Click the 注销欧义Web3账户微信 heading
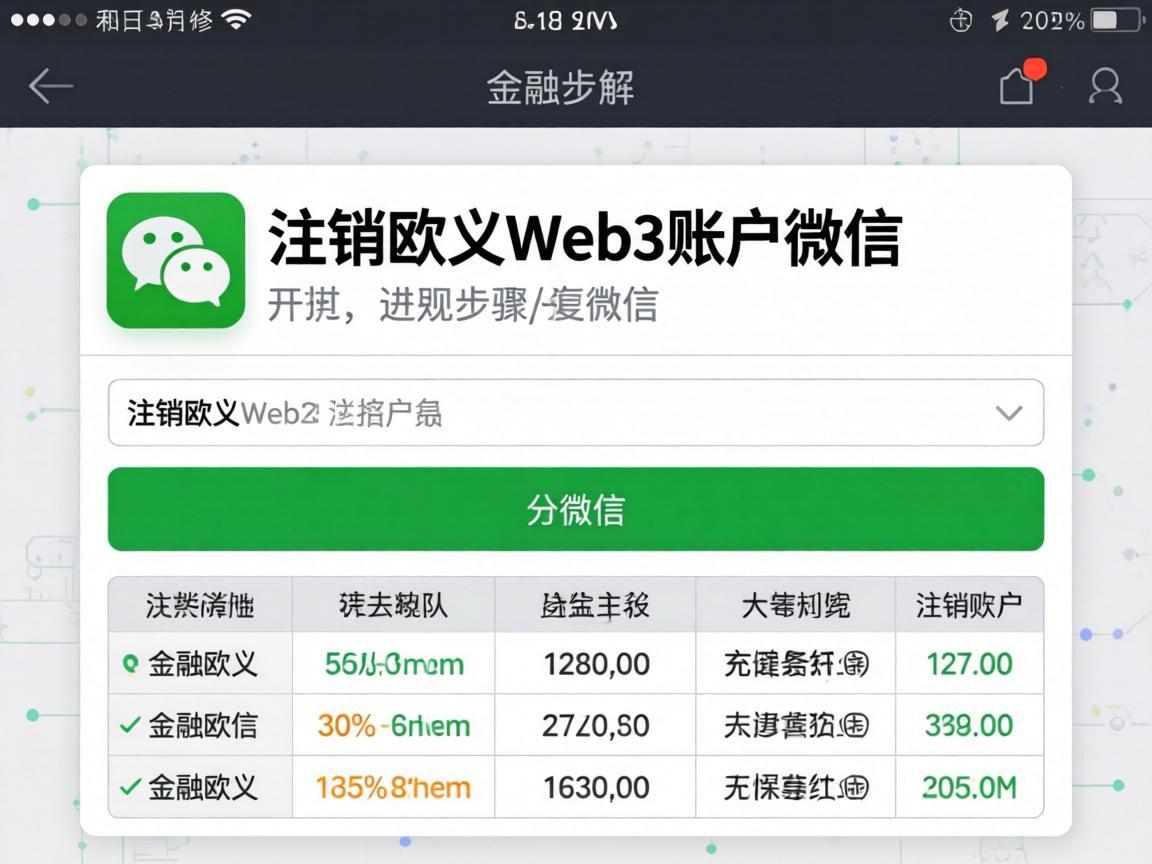1152x864 pixels. click(x=585, y=237)
